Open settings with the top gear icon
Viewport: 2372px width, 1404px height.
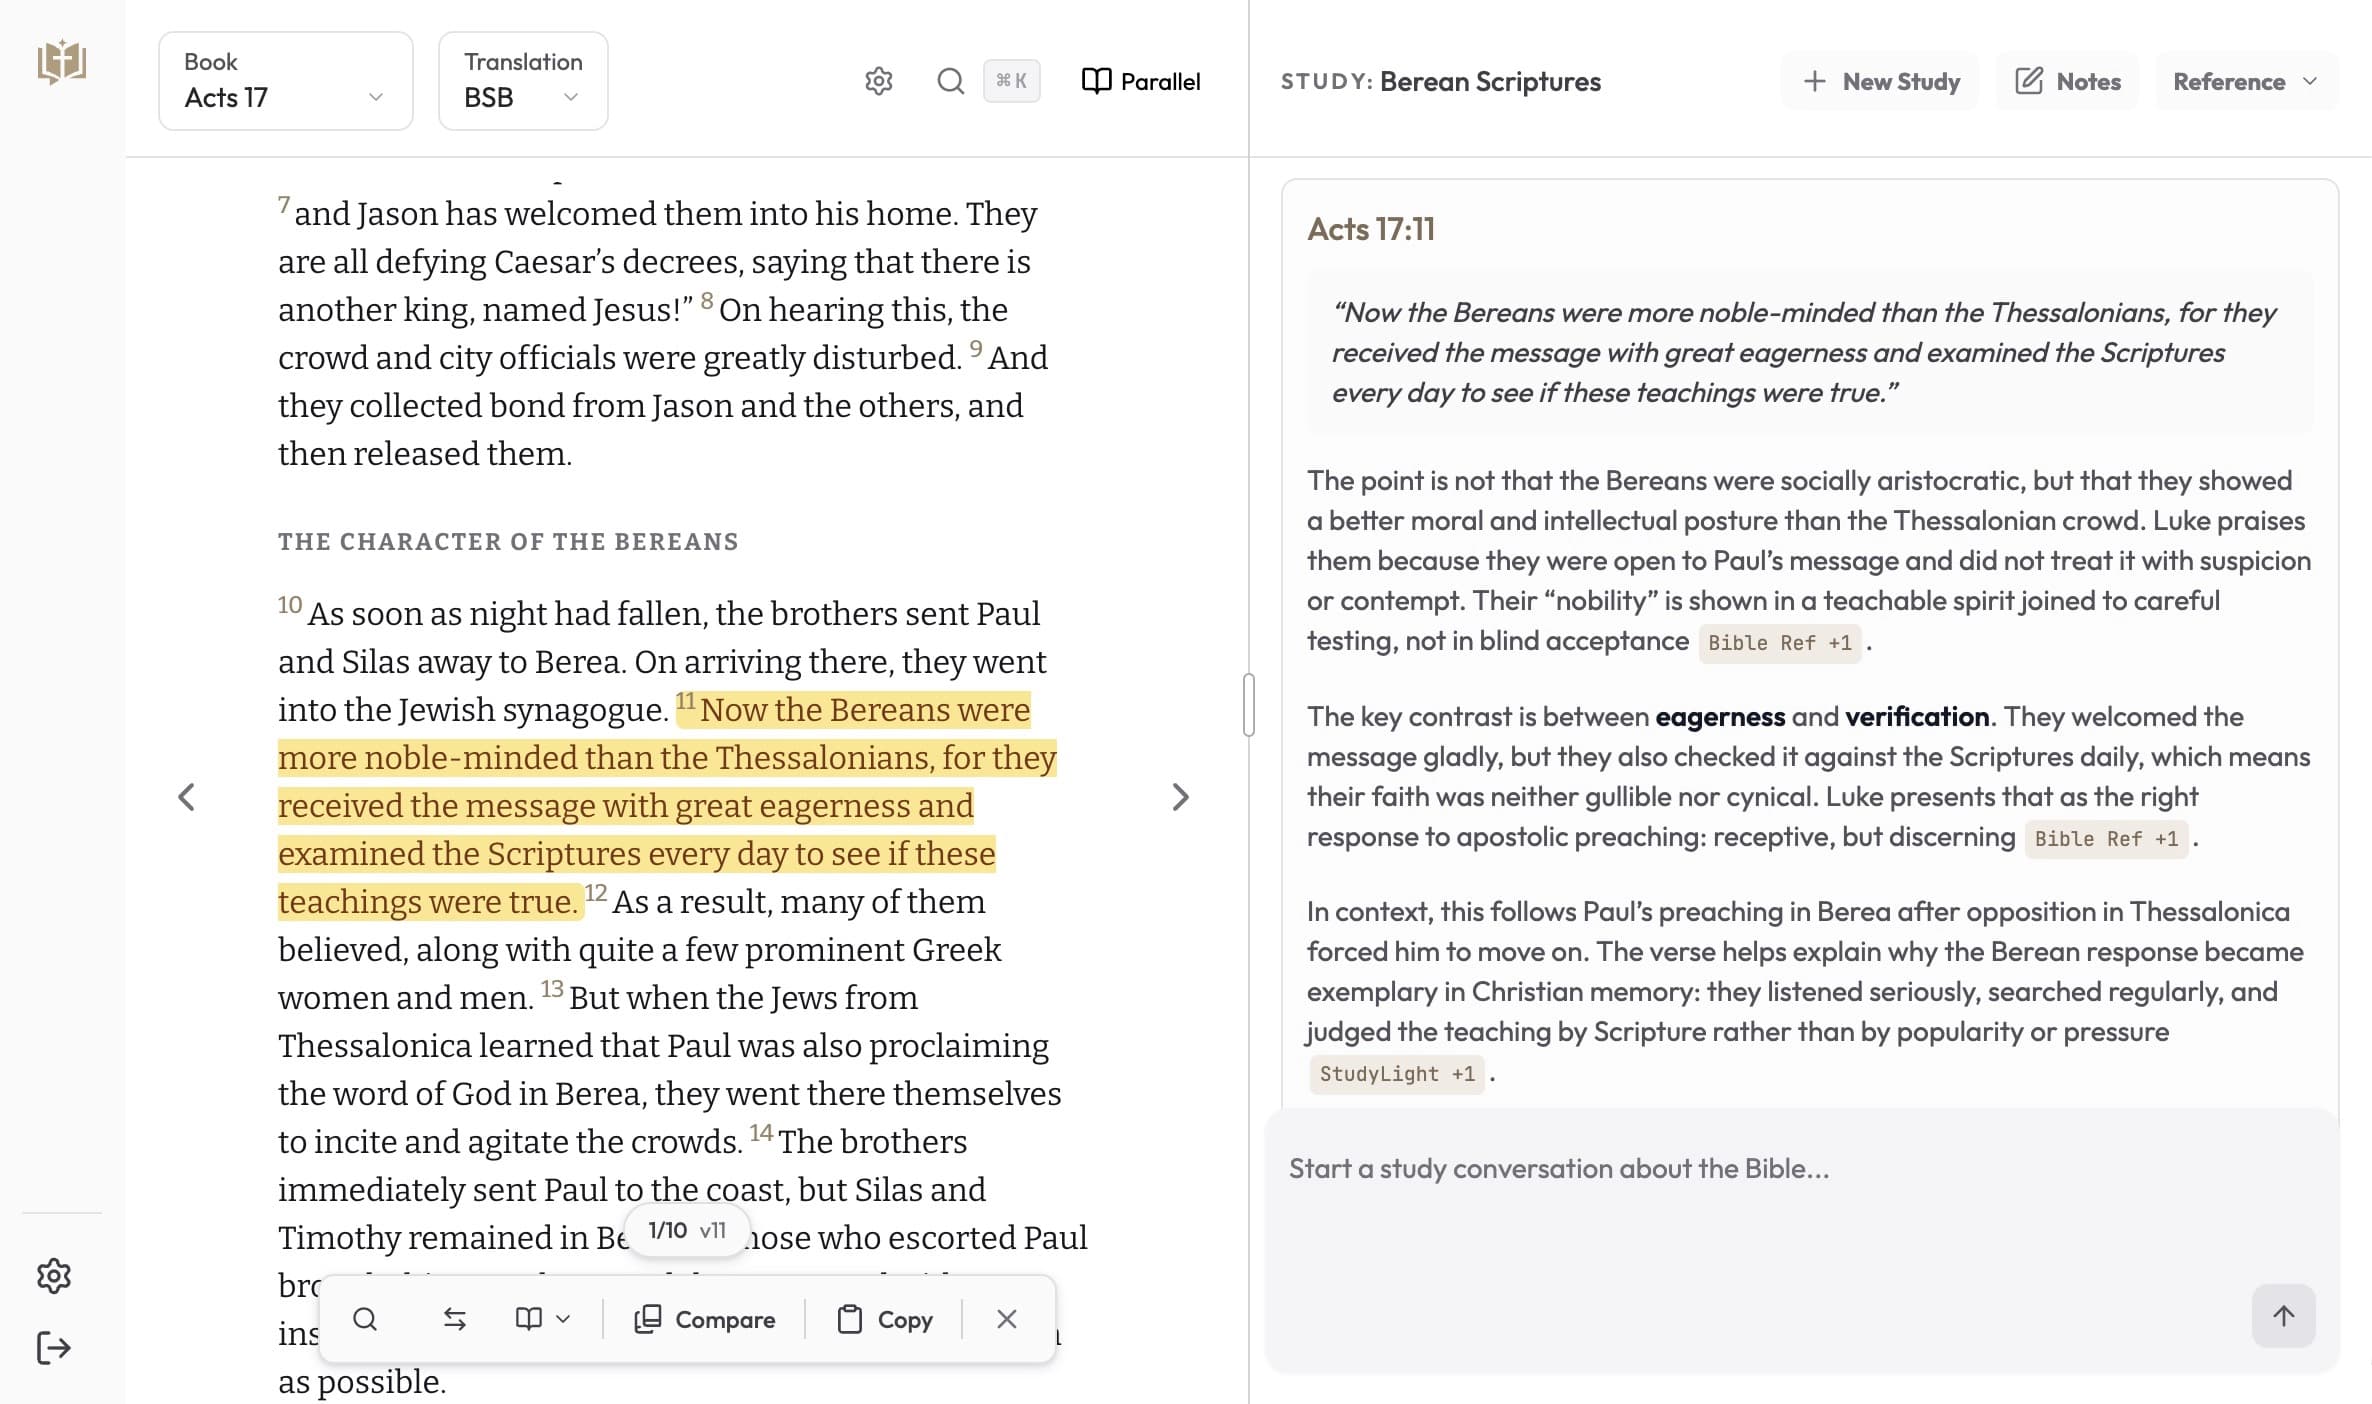[878, 81]
